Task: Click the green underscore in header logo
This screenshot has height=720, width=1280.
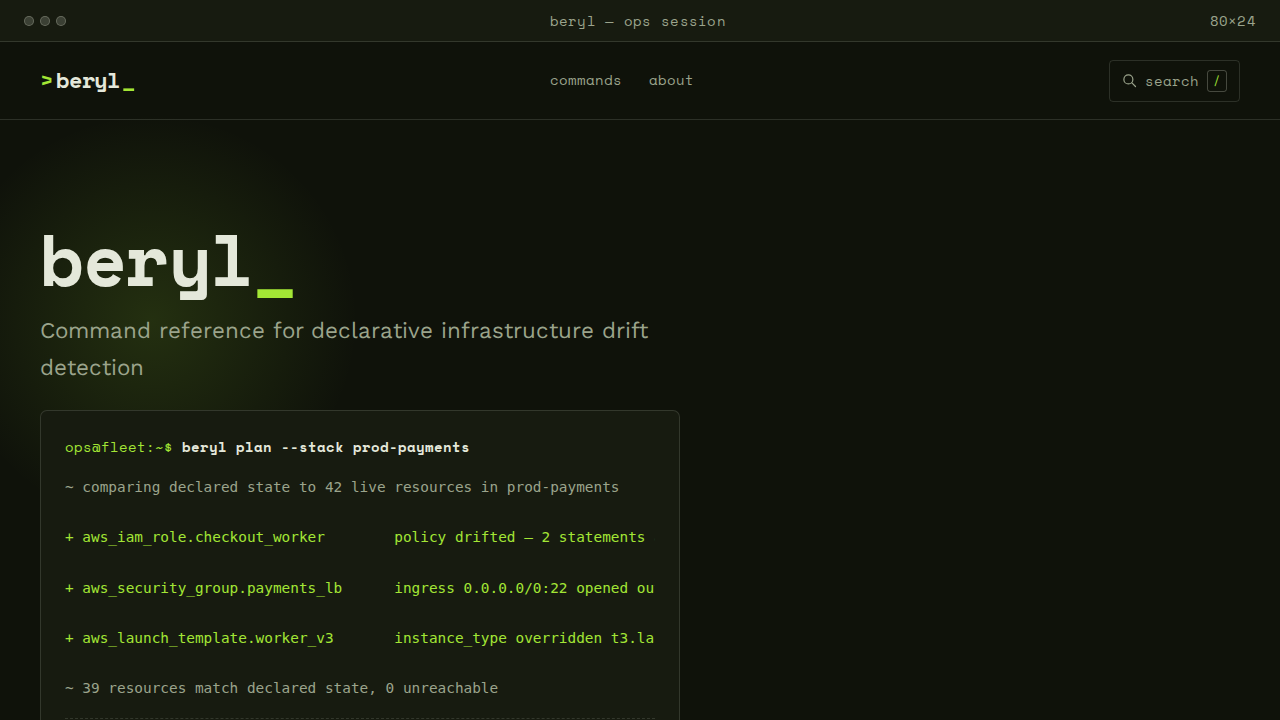Action: [128, 89]
